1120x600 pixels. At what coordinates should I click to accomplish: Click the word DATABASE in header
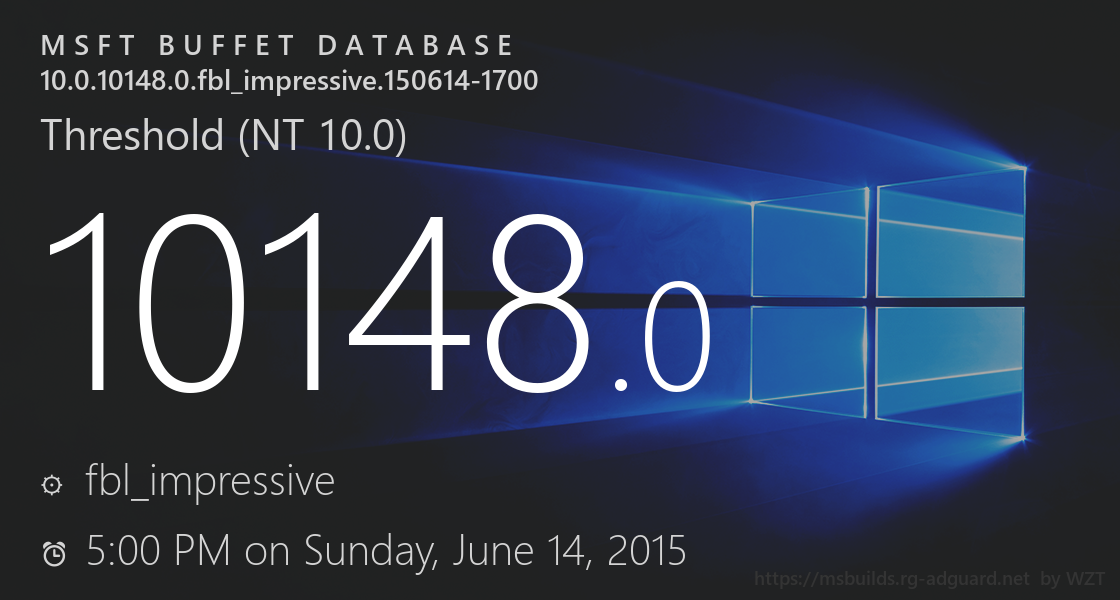coord(415,46)
